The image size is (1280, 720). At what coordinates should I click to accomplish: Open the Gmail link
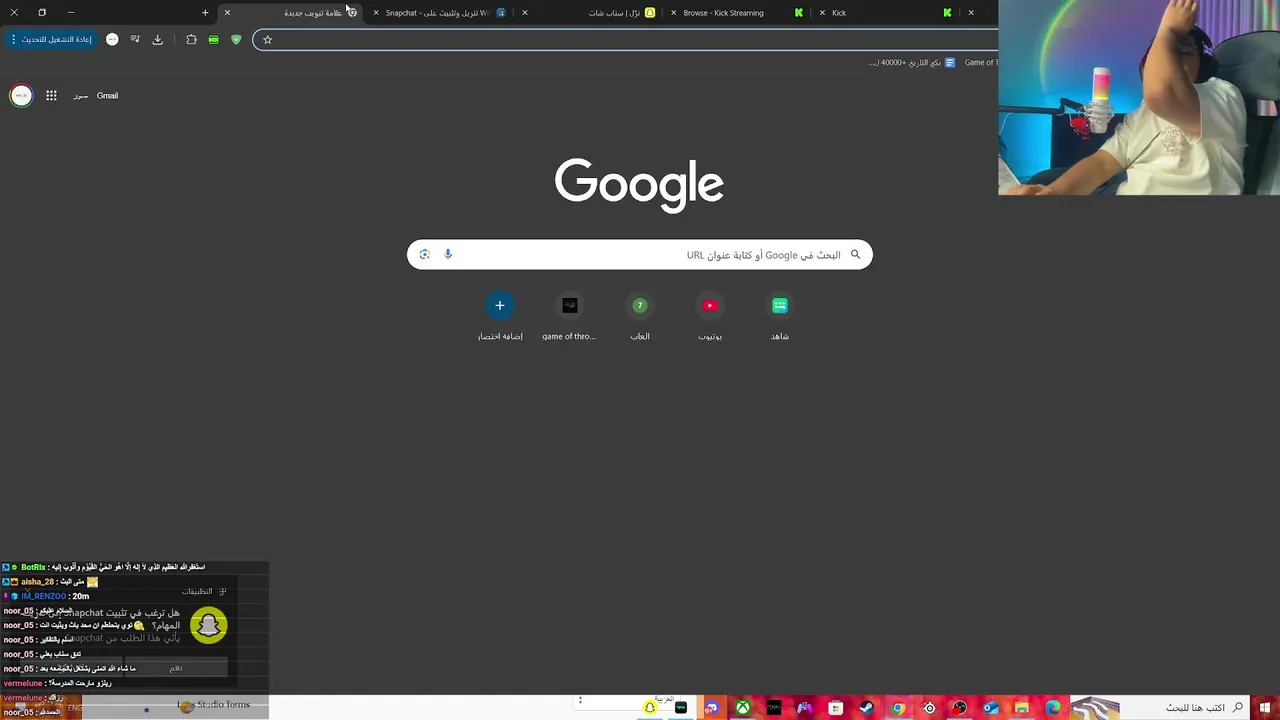pos(107,96)
